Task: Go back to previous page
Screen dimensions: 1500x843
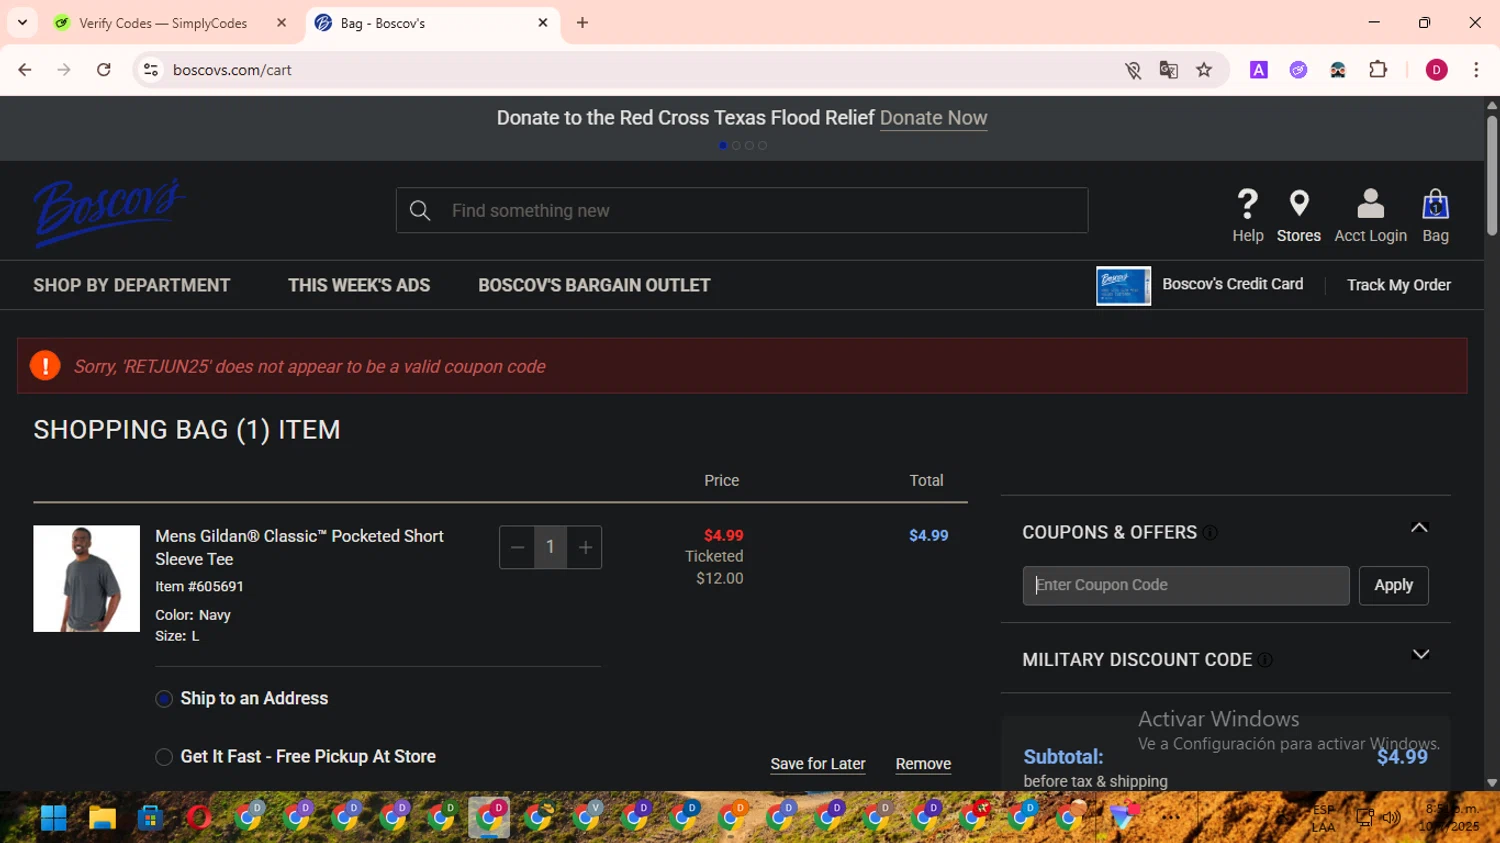Action: [x=25, y=70]
